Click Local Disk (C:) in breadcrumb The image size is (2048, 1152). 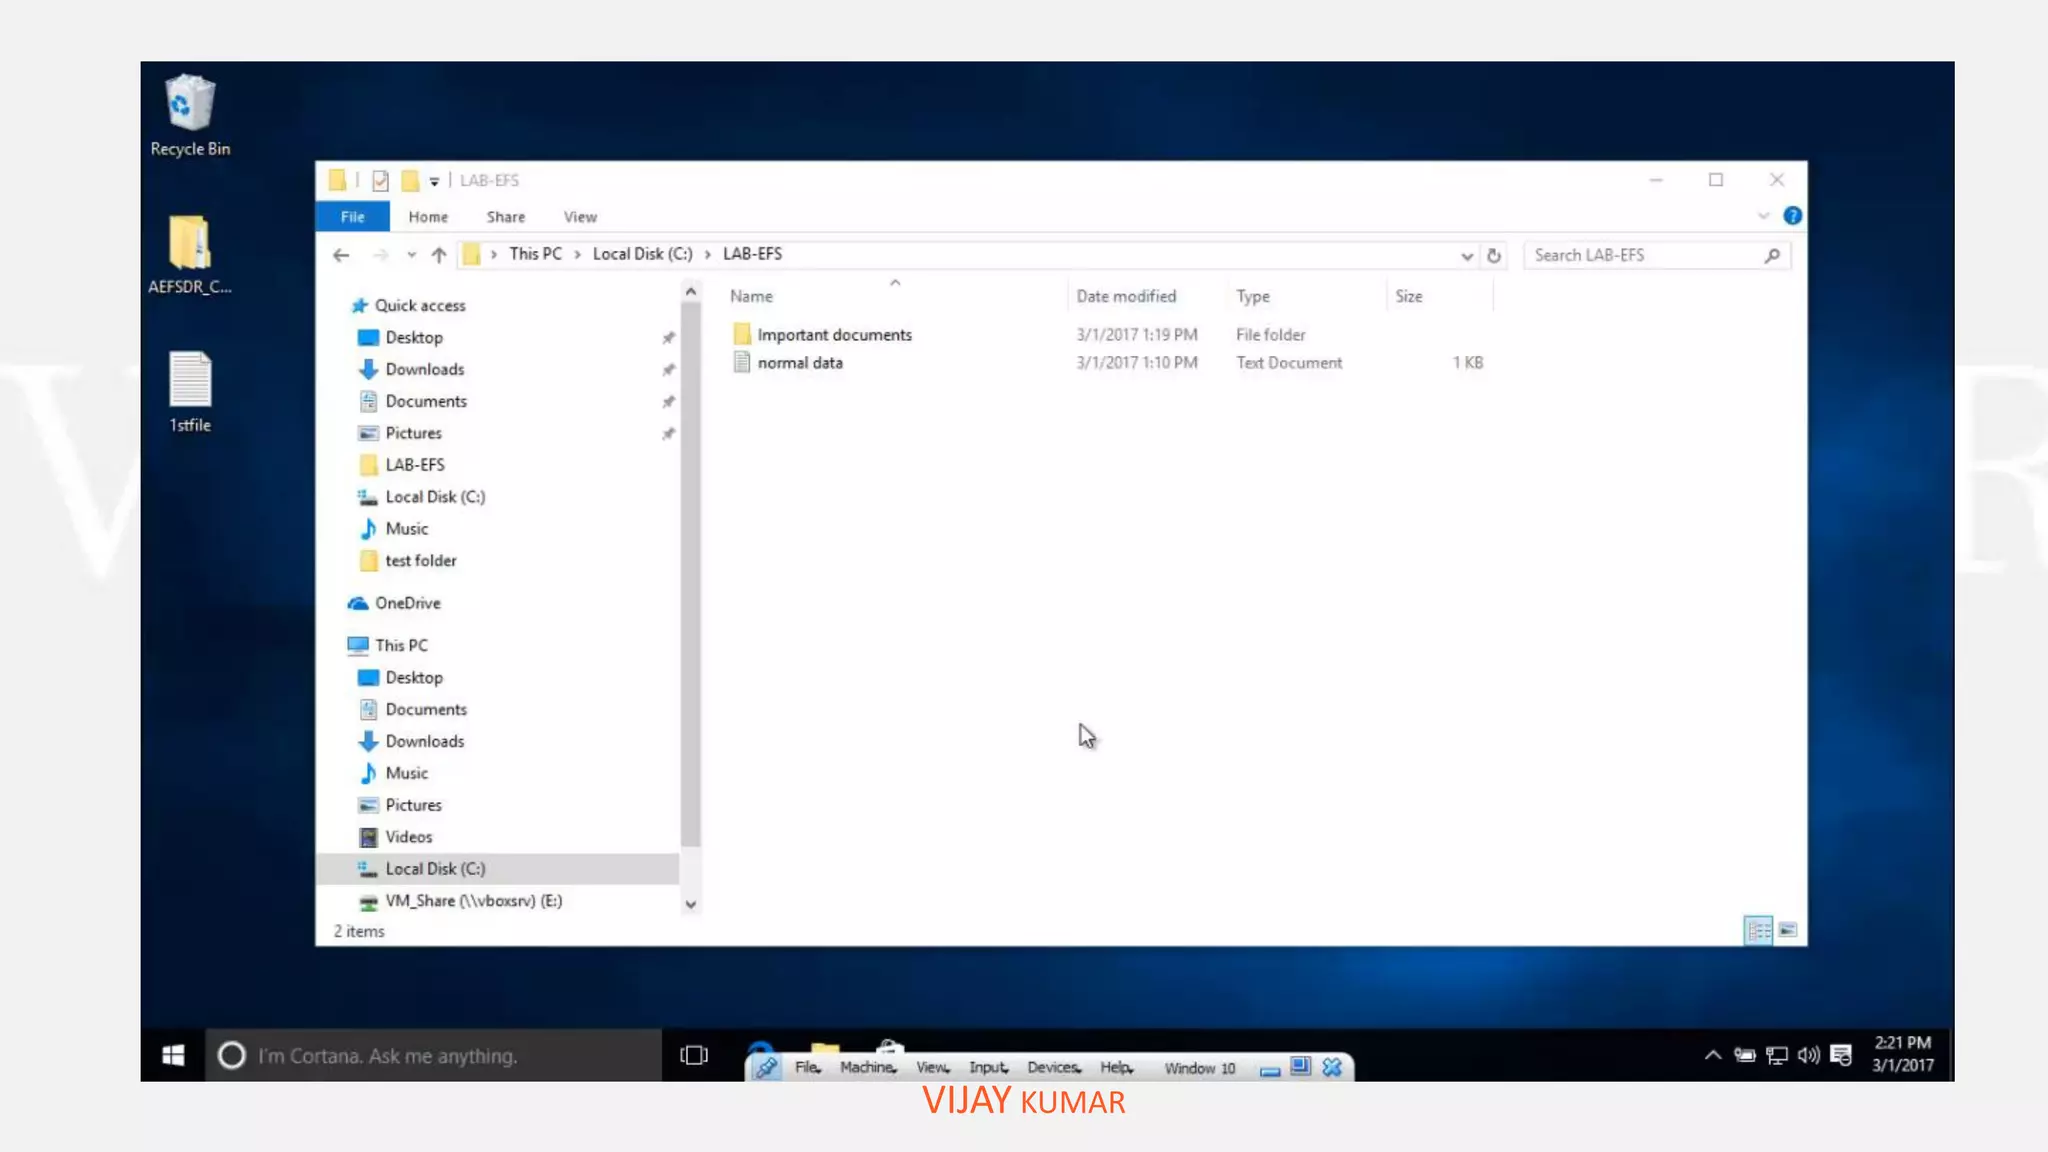tap(642, 254)
